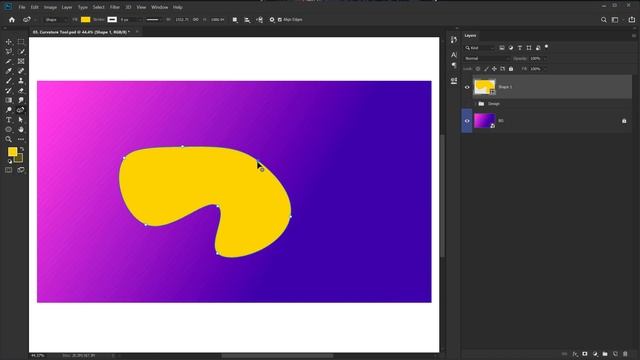Select the Gradient tool
This screenshot has width=640, height=360.
click(x=9, y=100)
